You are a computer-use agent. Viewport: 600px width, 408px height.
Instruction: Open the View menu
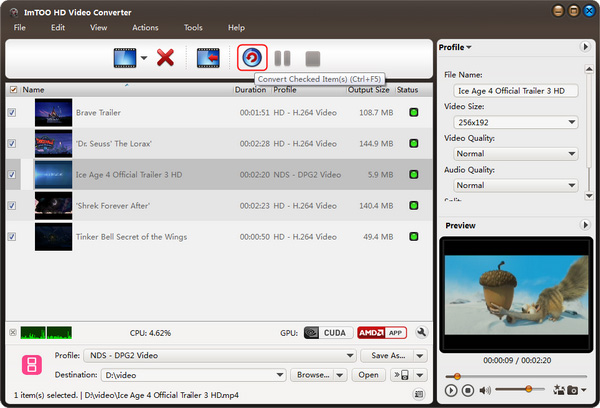[98, 28]
